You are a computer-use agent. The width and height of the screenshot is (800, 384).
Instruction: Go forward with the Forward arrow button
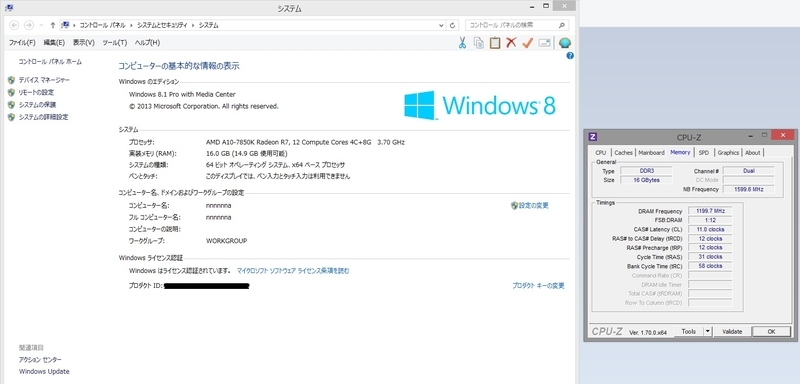tap(29, 25)
